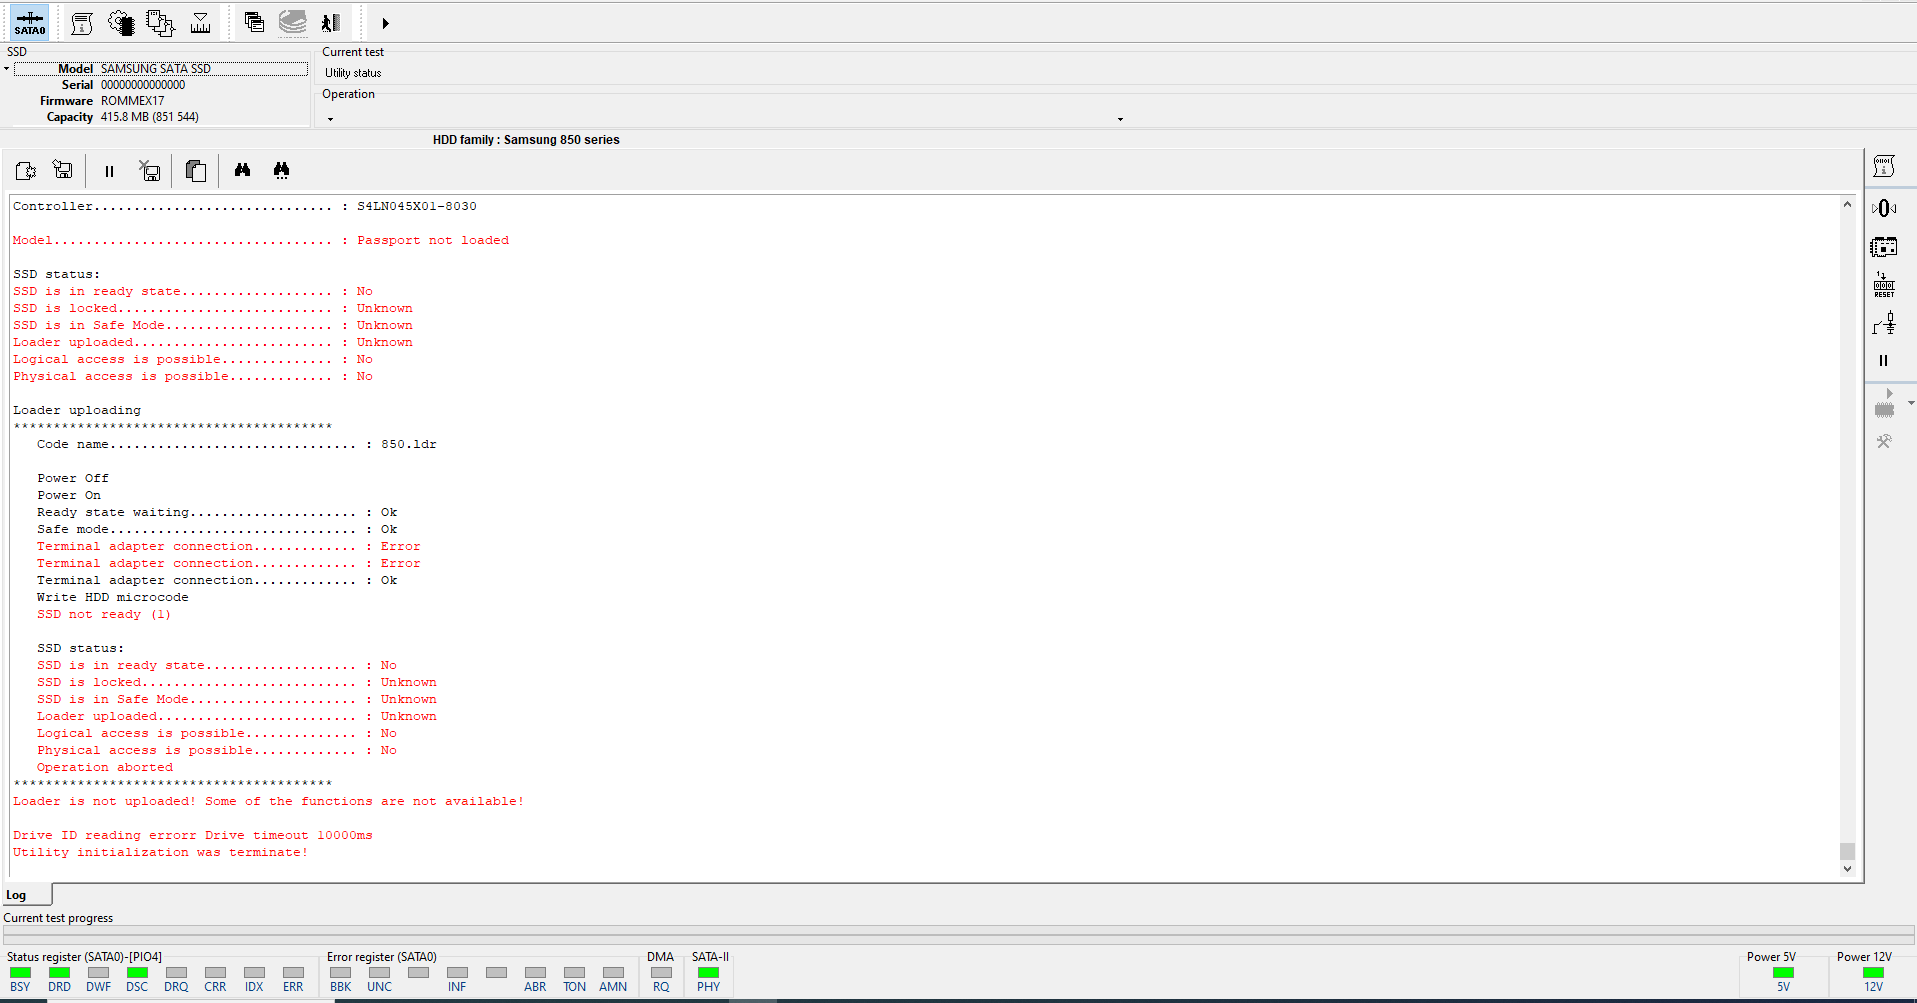This screenshot has height=1003, width=1917.
Task: Click the power switch schematic icon
Action: (x=1884, y=323)
